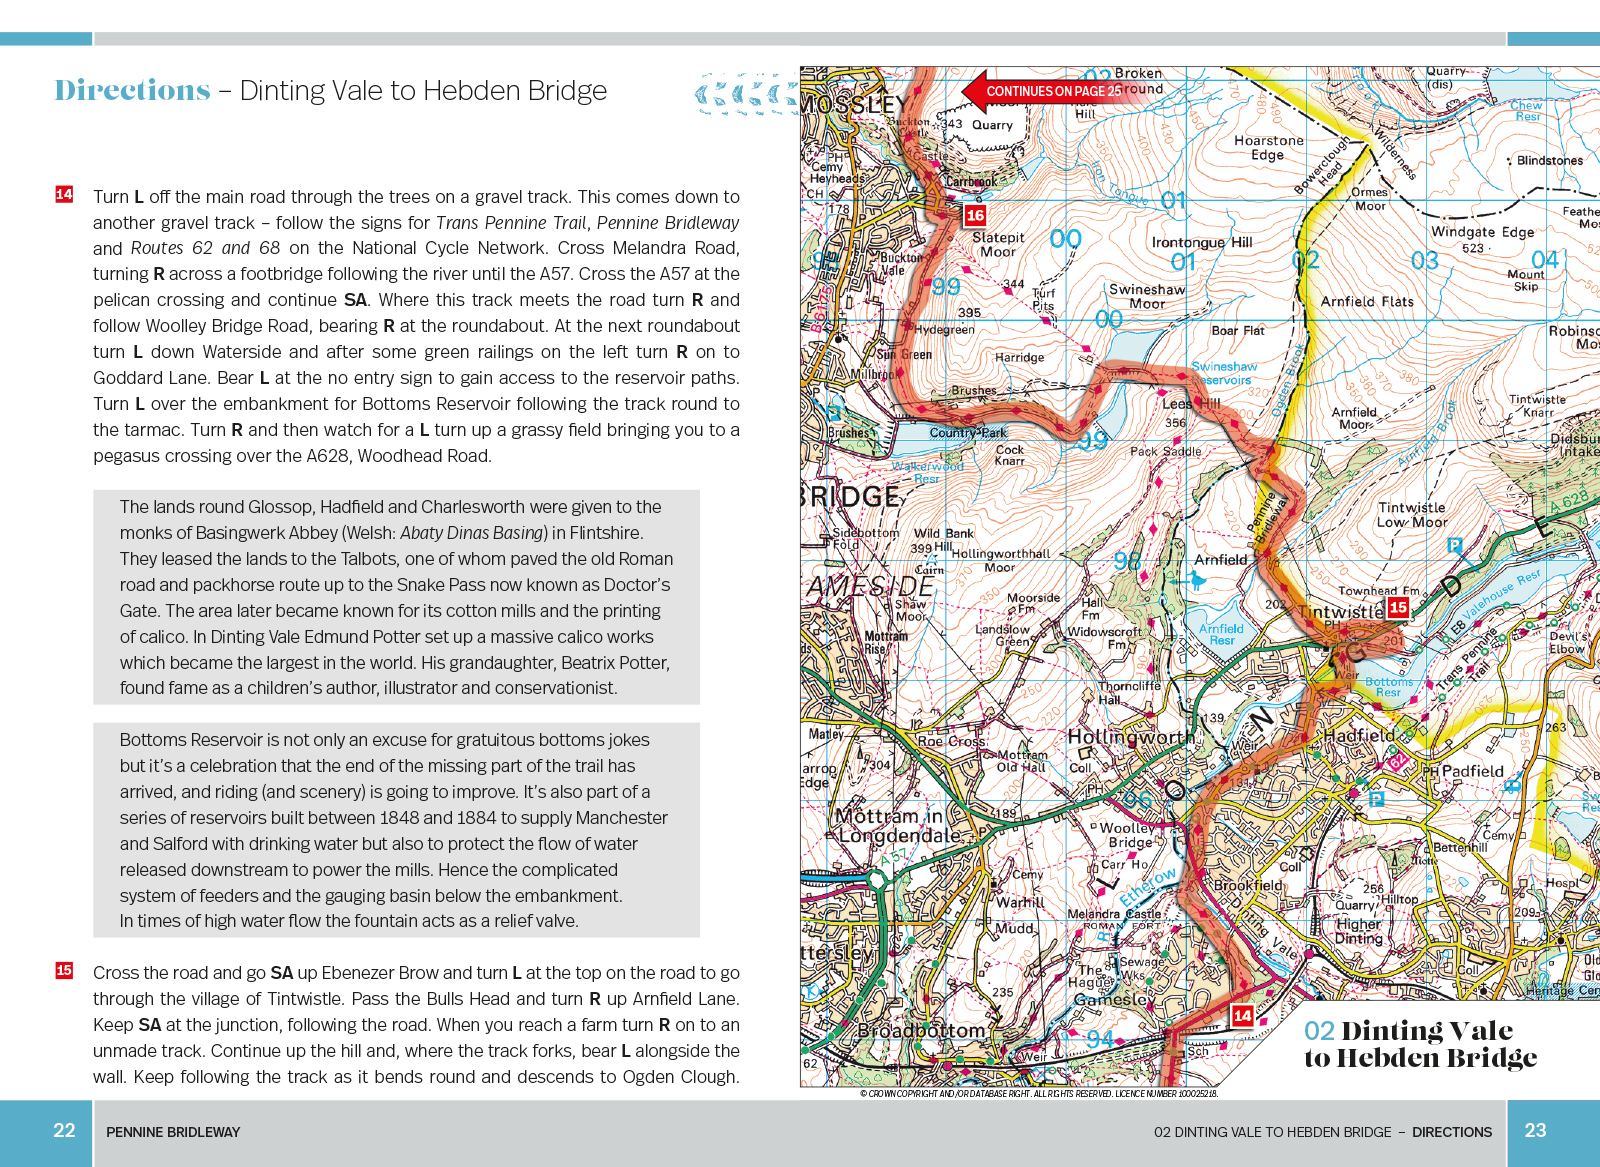
Task: Click the grey Glossop history information box
Action: click(396, 597)
